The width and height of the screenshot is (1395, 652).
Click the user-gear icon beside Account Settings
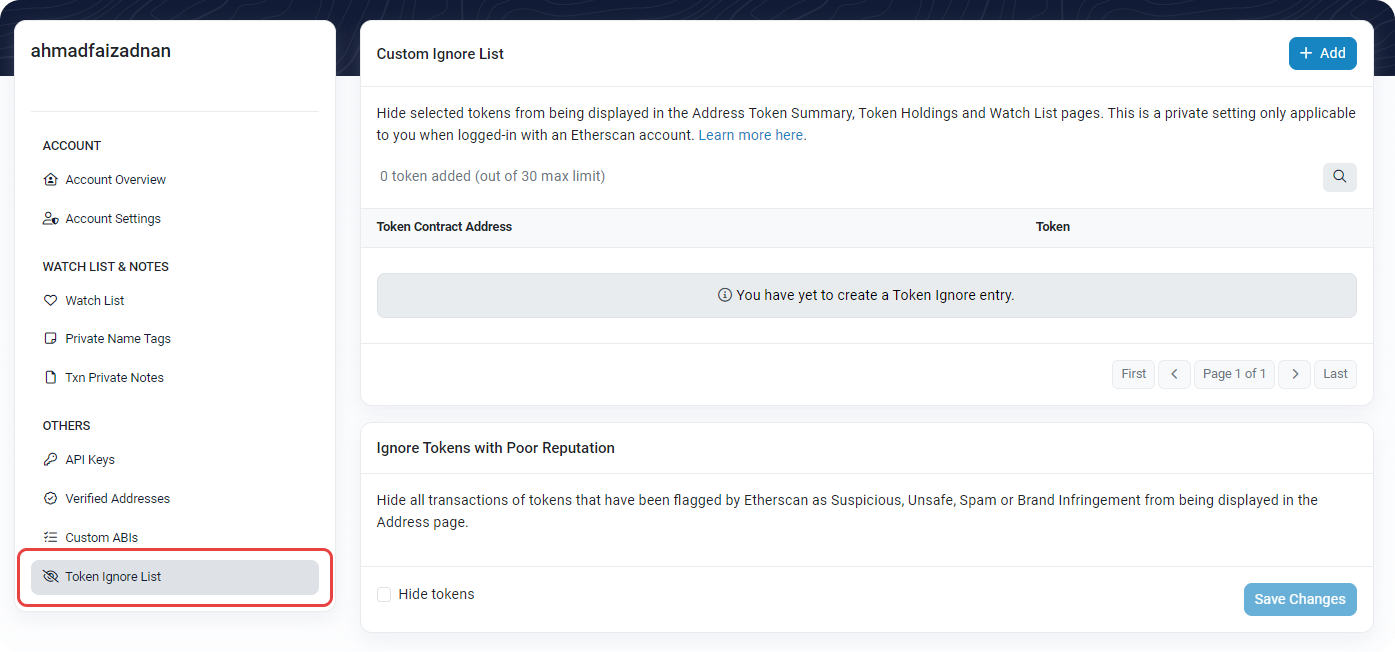point(51,219)
